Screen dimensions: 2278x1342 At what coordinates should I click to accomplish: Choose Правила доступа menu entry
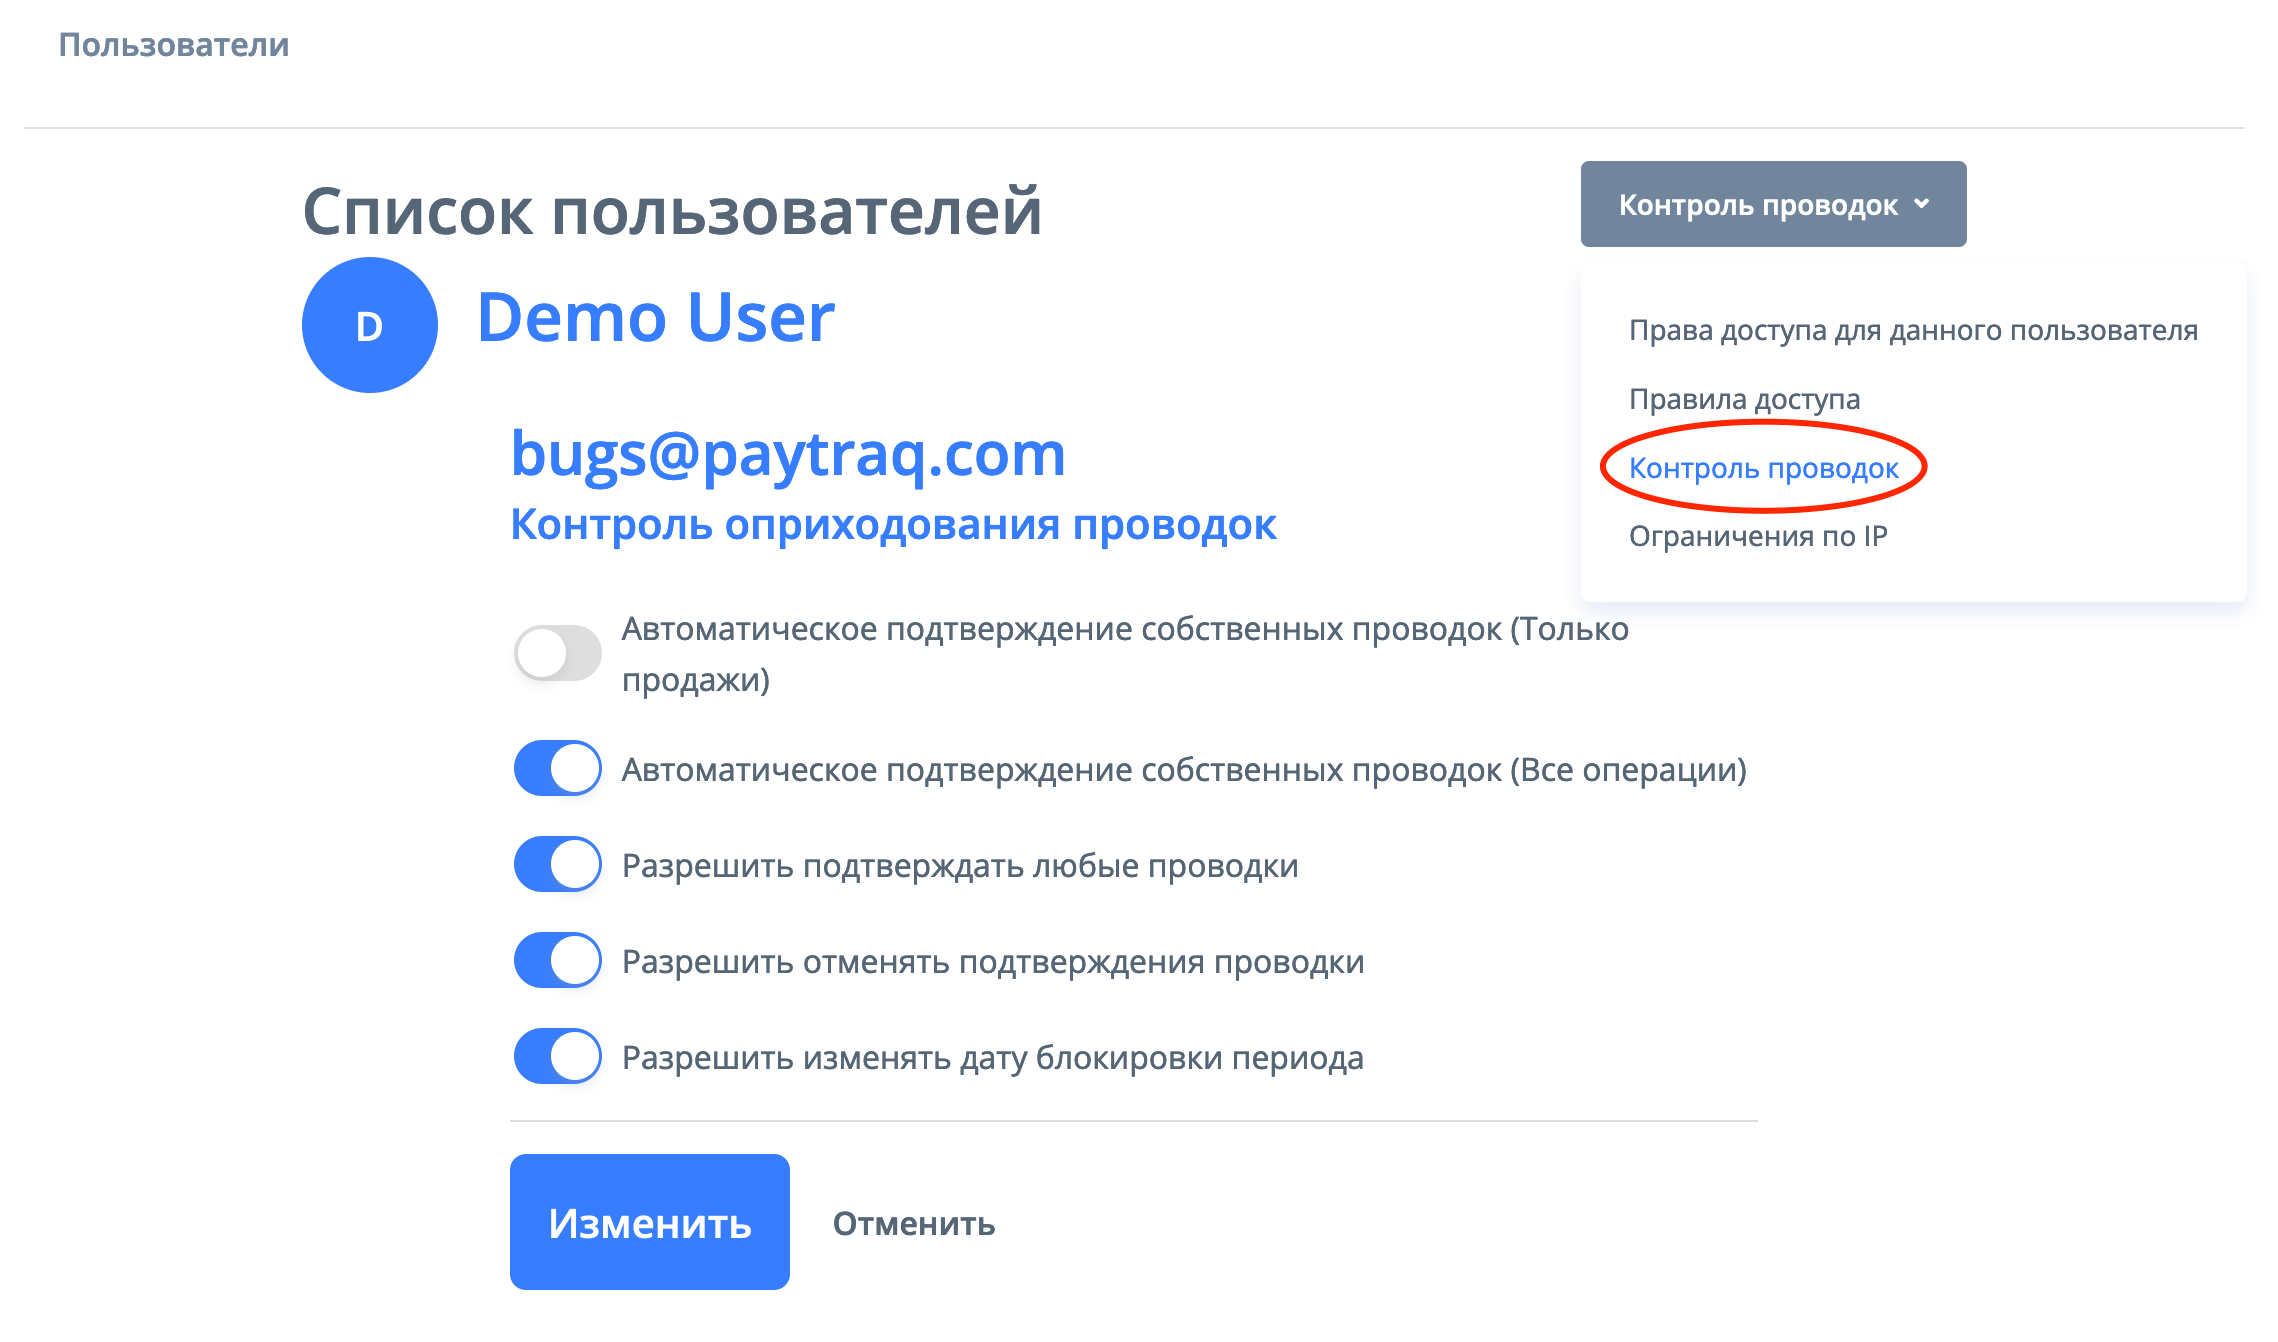1744,399
